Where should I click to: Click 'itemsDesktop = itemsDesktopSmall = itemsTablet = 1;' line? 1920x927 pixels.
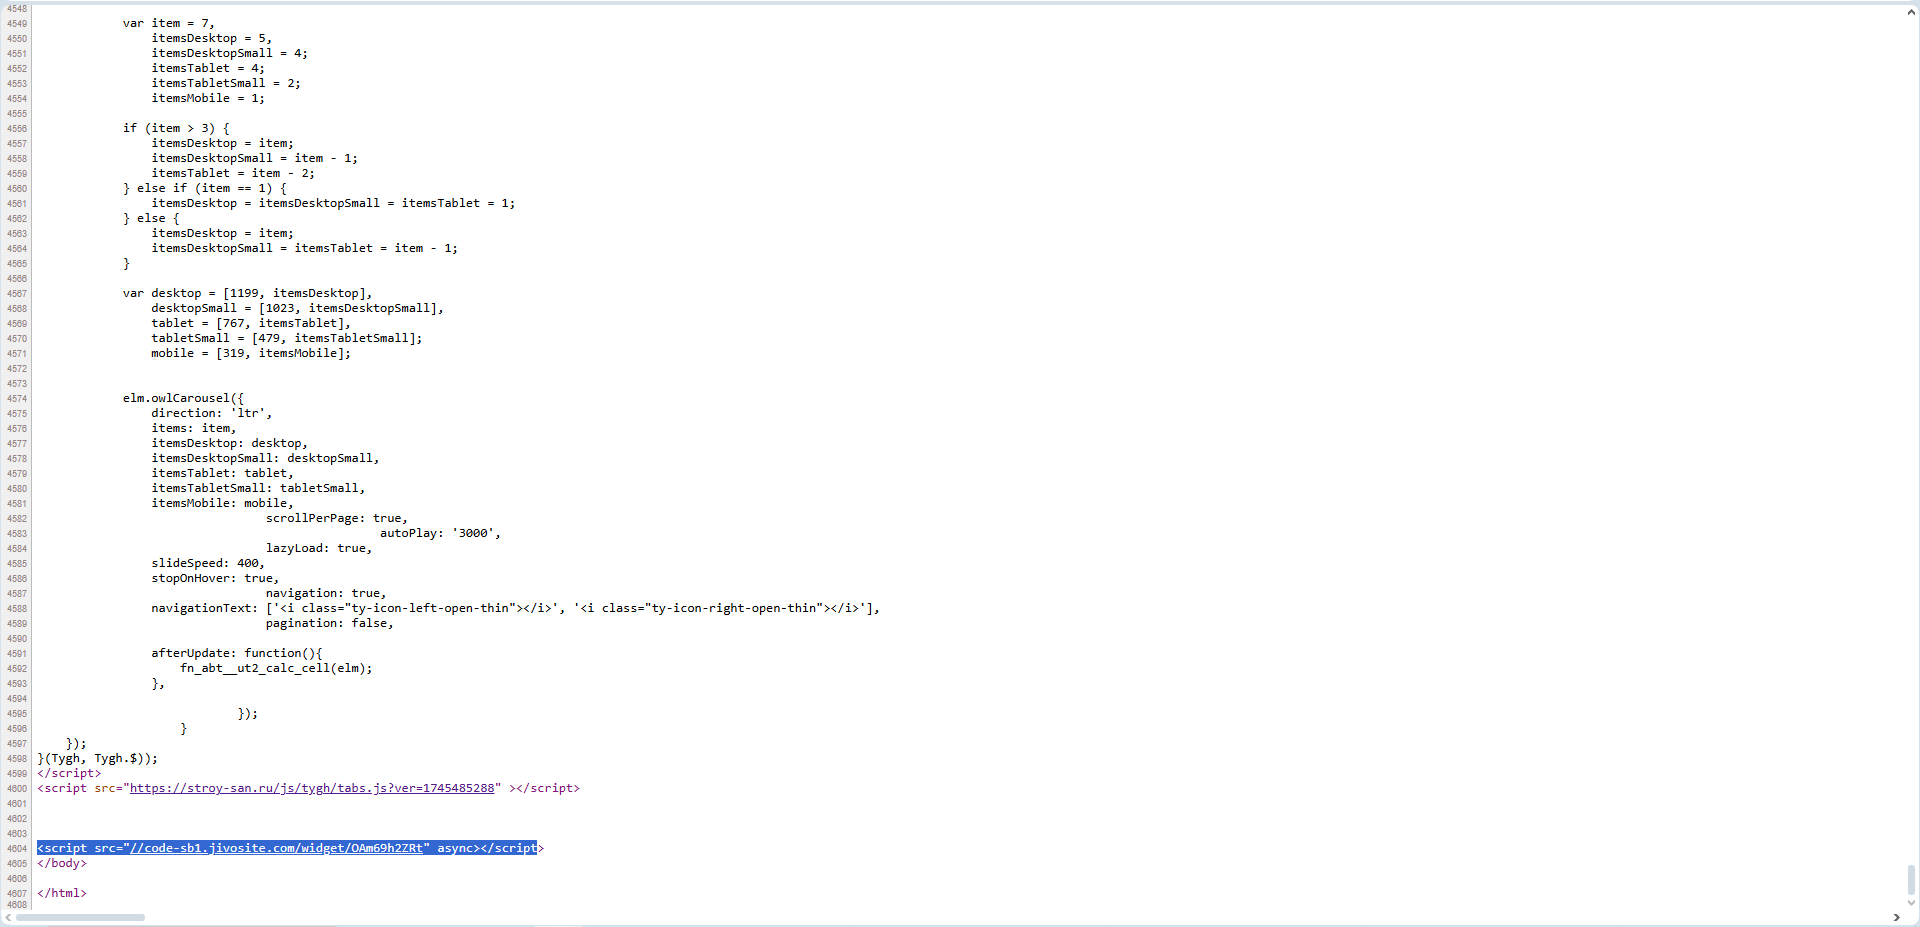[333, 203]
